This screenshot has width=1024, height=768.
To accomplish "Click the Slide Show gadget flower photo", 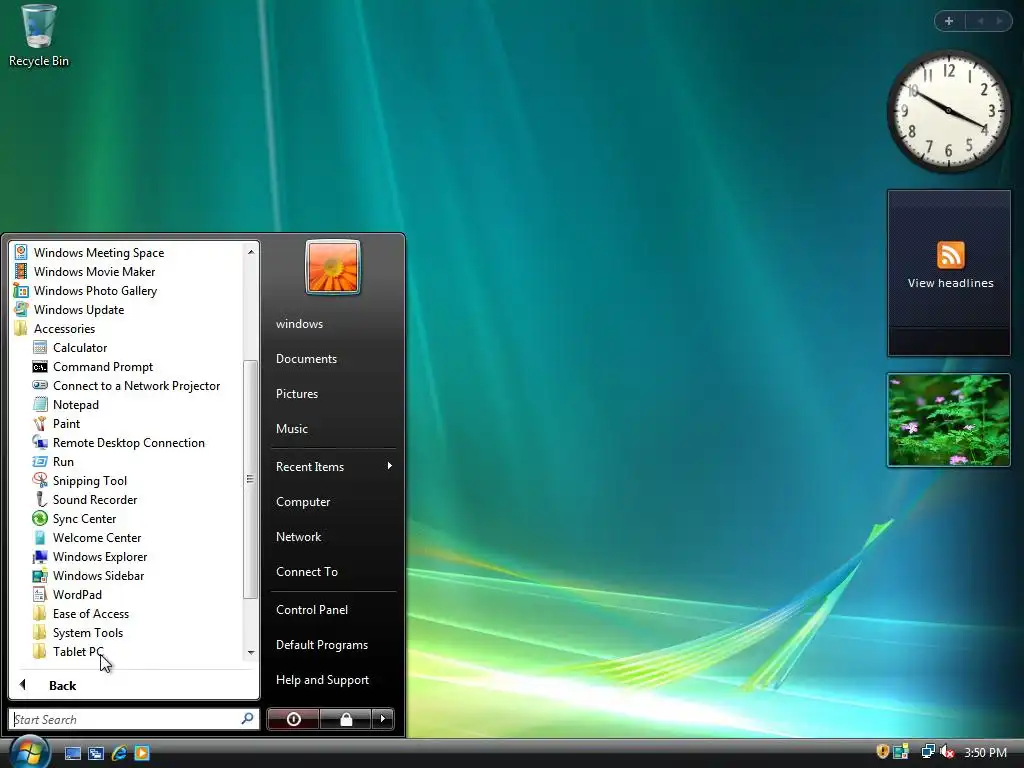I will [948, 420].
